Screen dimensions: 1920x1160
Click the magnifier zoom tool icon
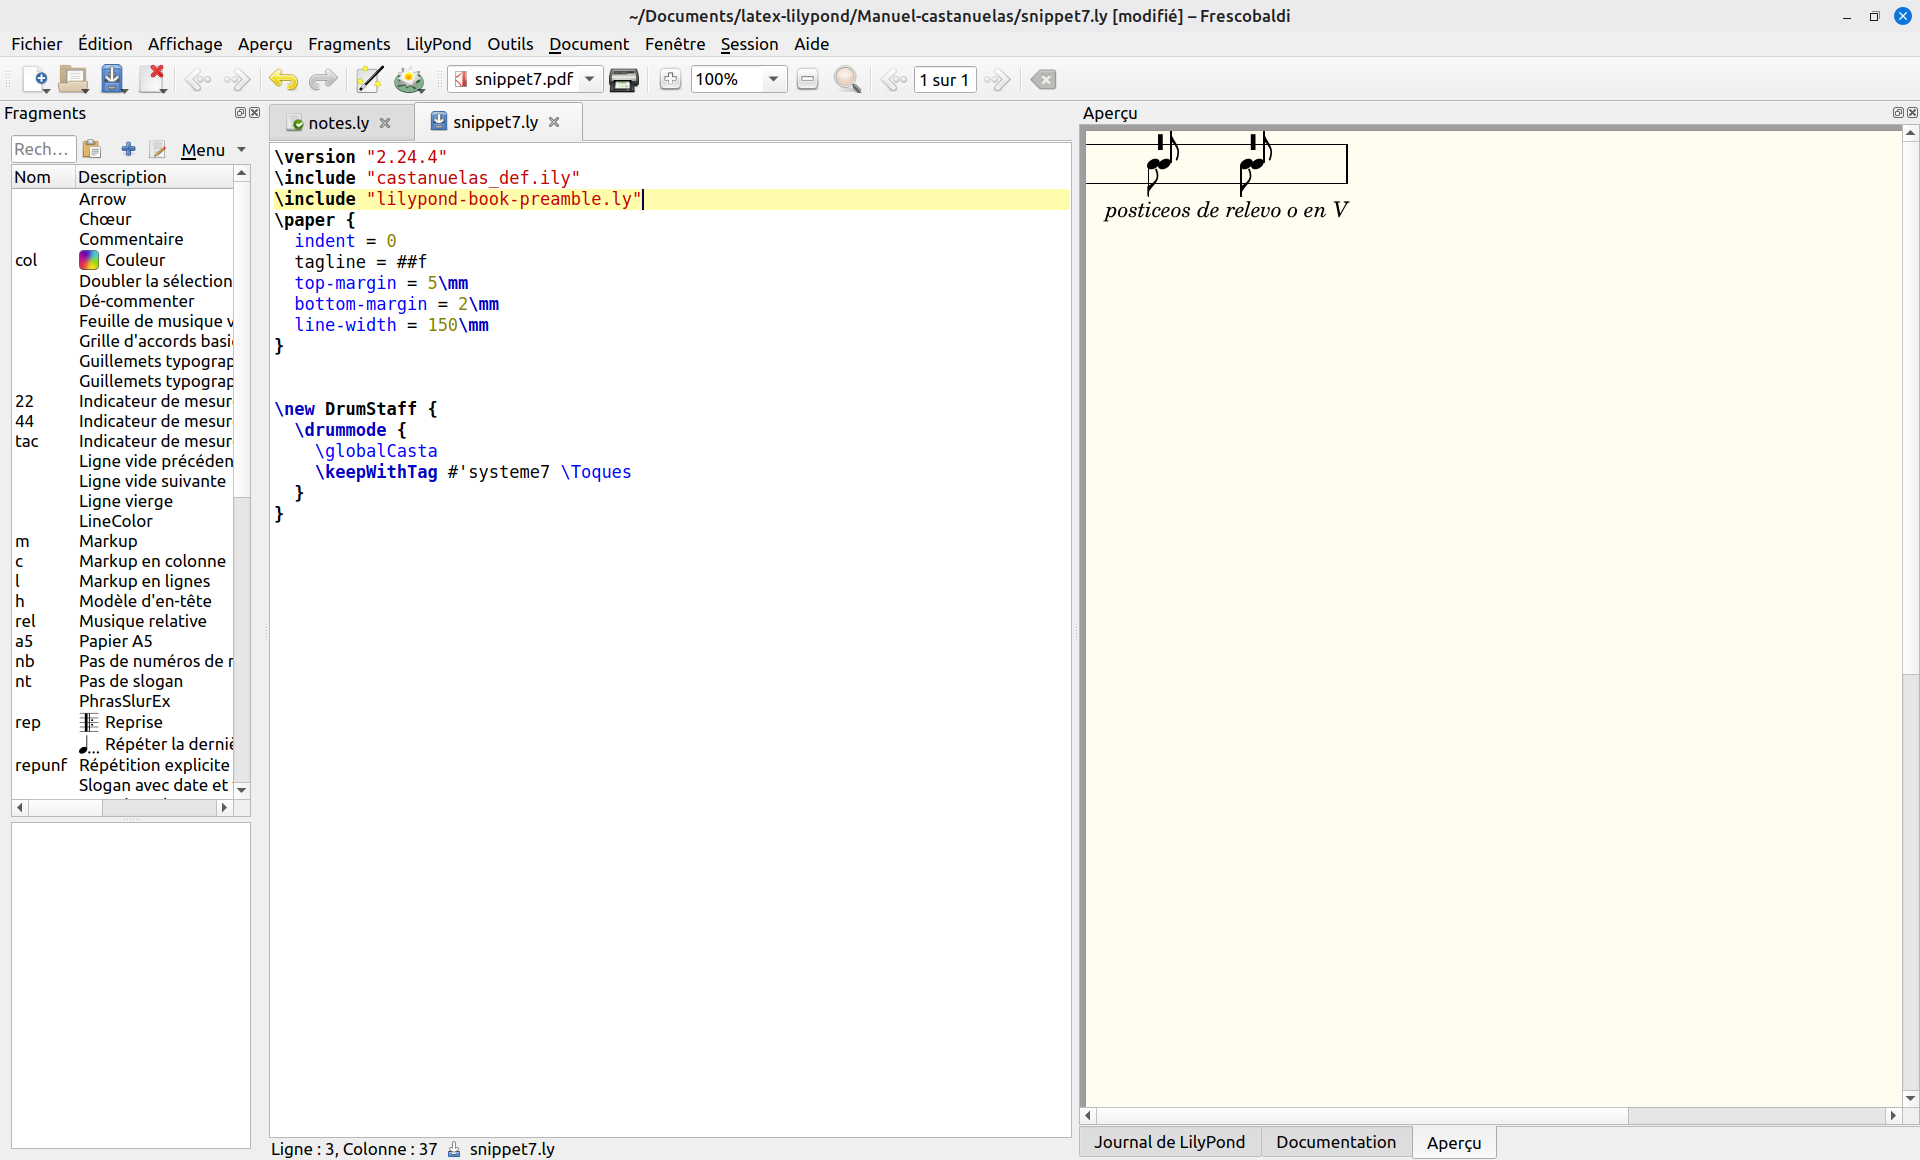click(x=847, y=79)
